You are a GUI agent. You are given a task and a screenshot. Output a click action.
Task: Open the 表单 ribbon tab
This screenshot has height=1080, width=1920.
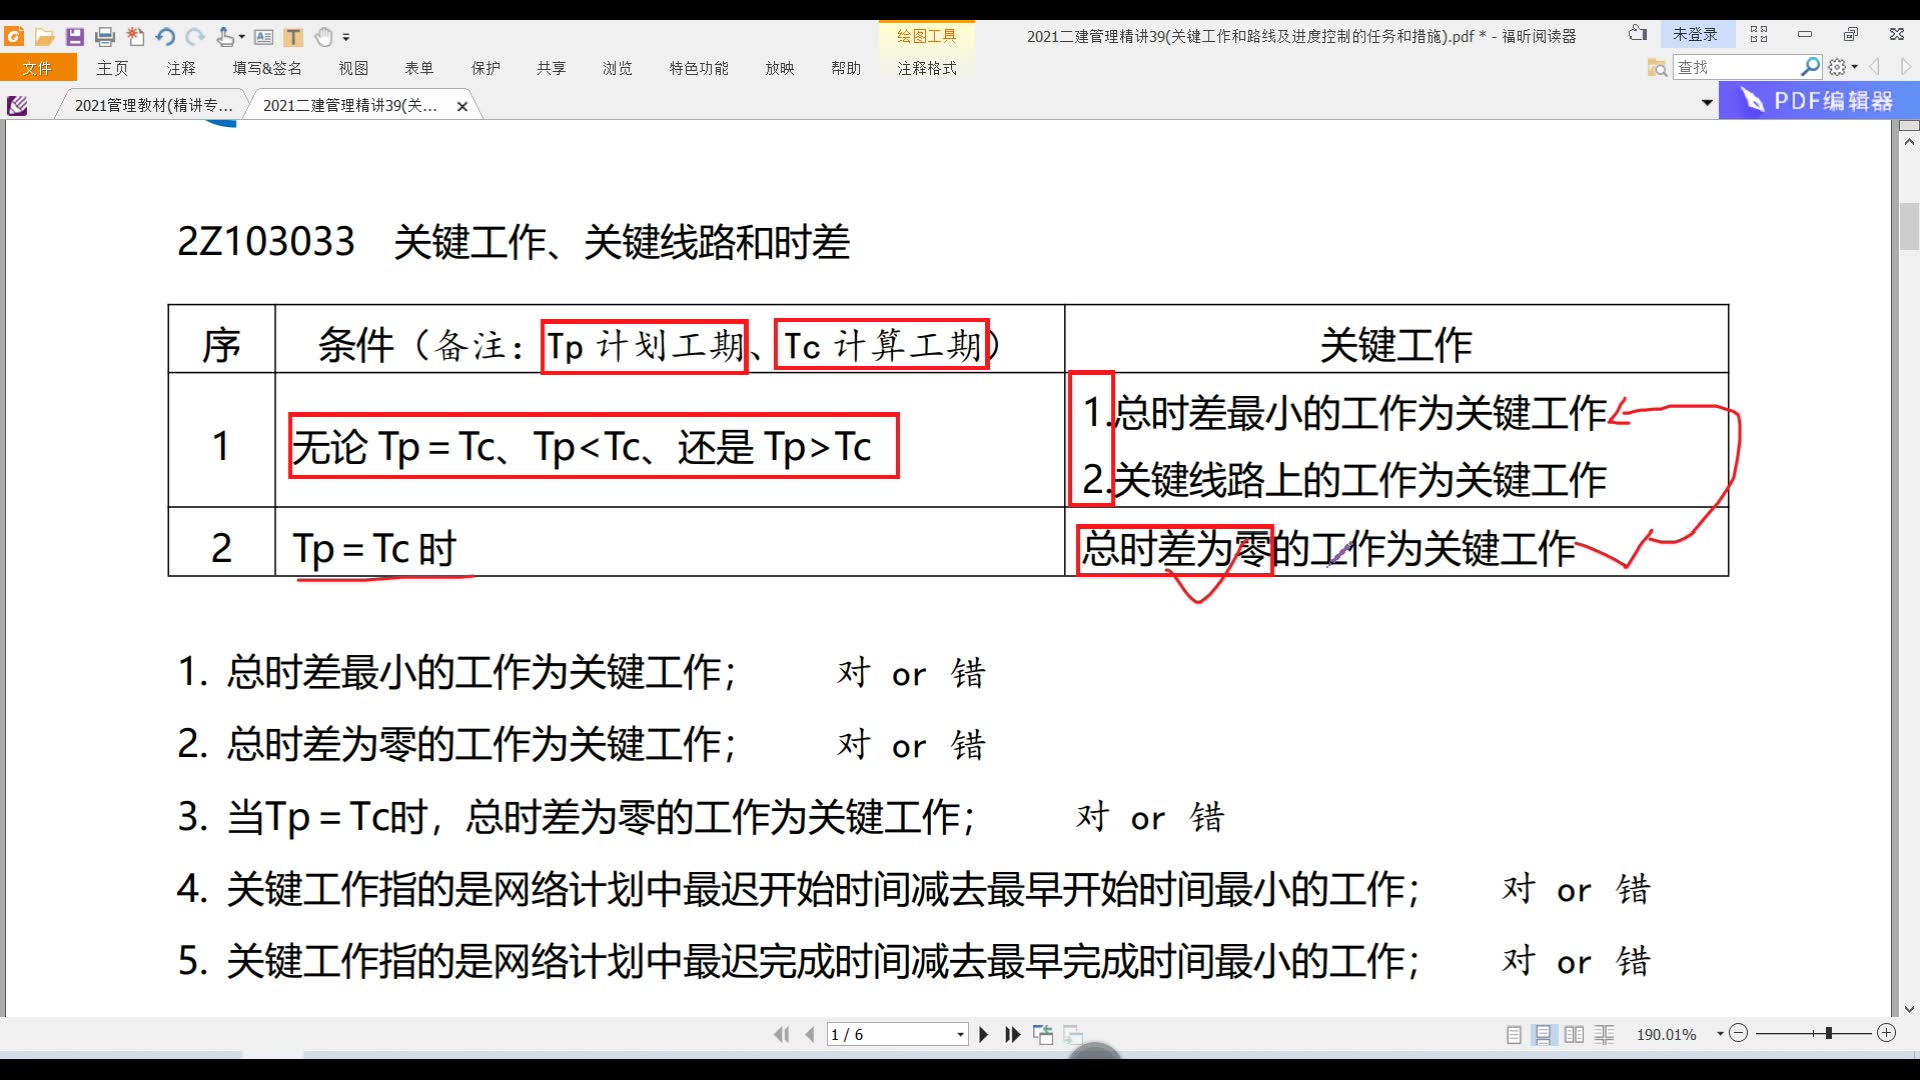pyautogui.click(x=419, y=68)
